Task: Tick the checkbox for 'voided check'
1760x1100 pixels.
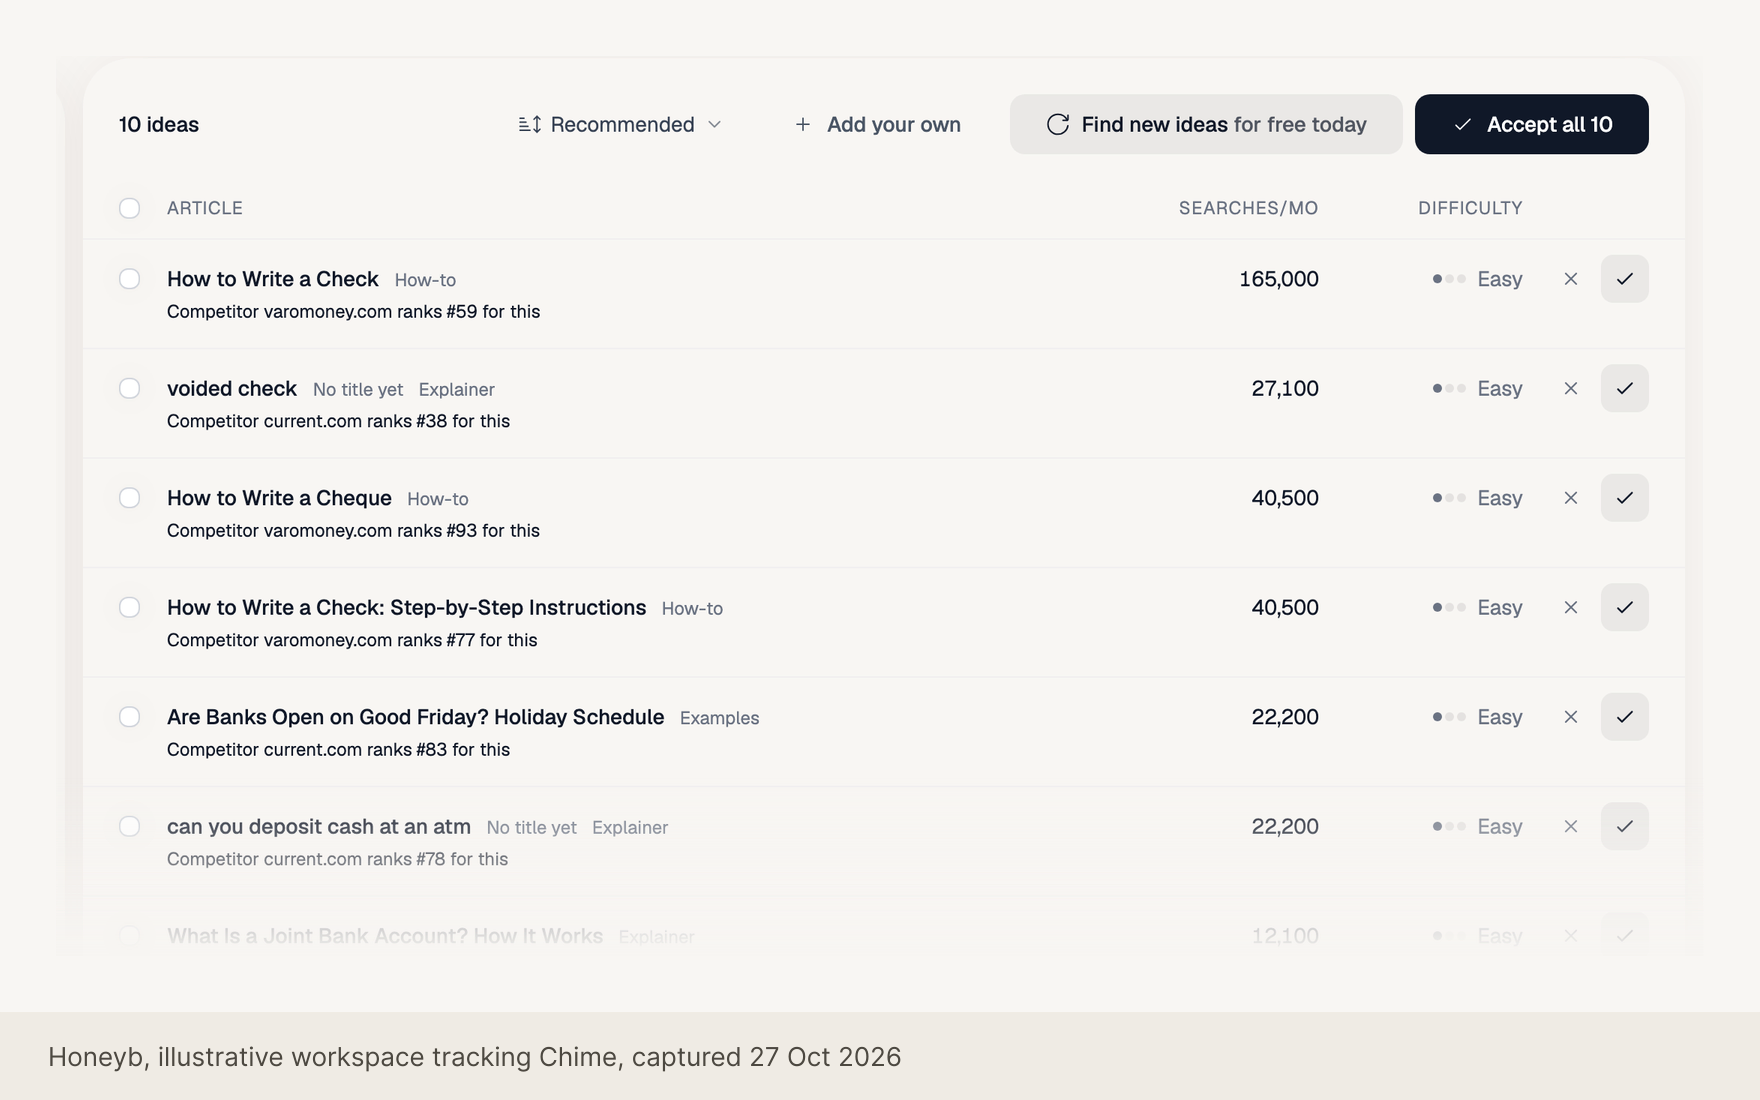Action: point(129,388)
